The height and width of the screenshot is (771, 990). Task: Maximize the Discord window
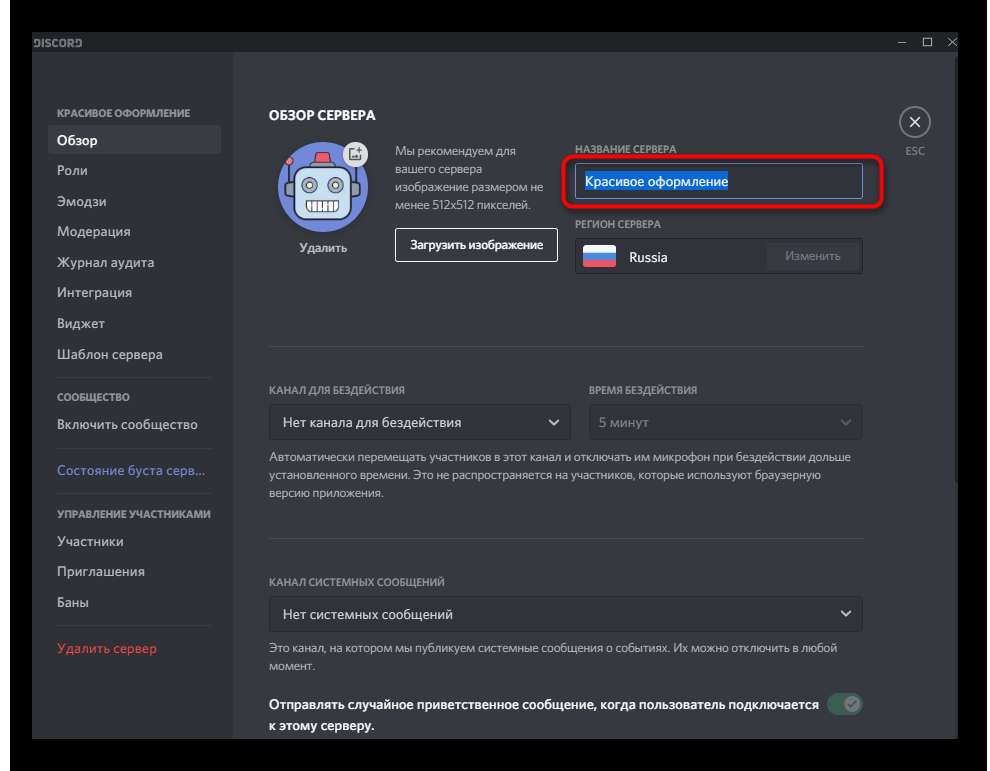927,42
